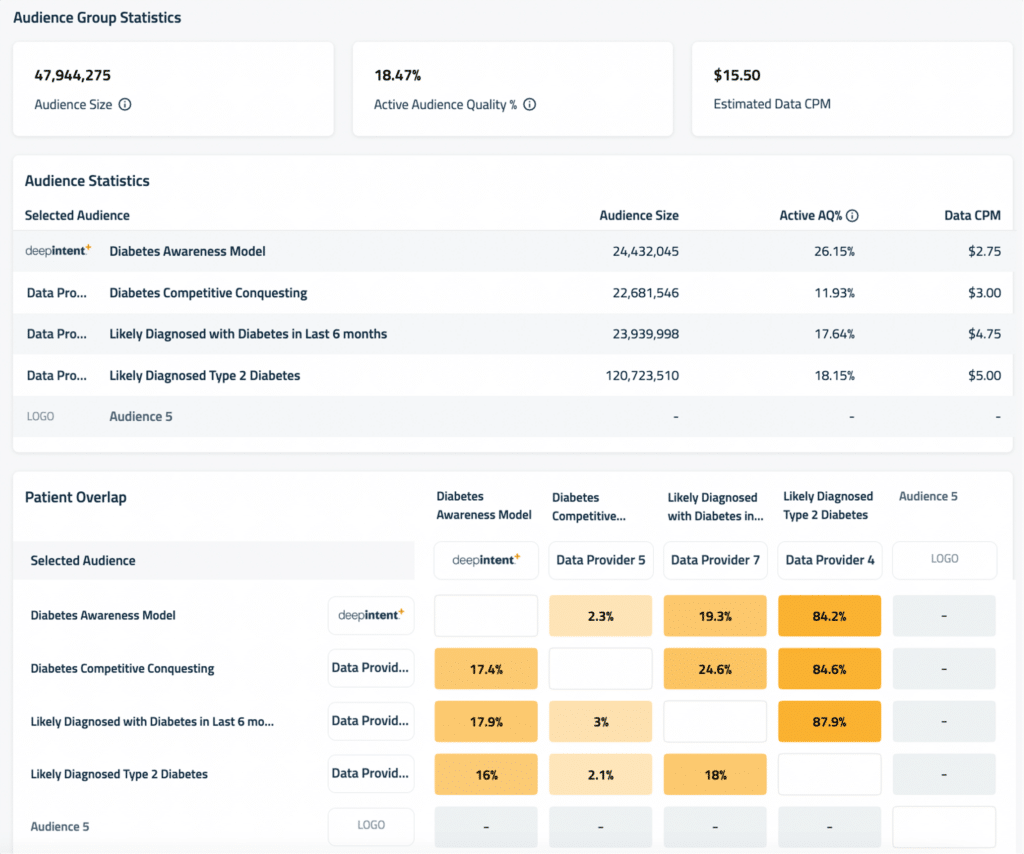Screen dimensions: 1024x854
Task: Select the 23,939,998 audience size cell
Action: click(645, 334)
